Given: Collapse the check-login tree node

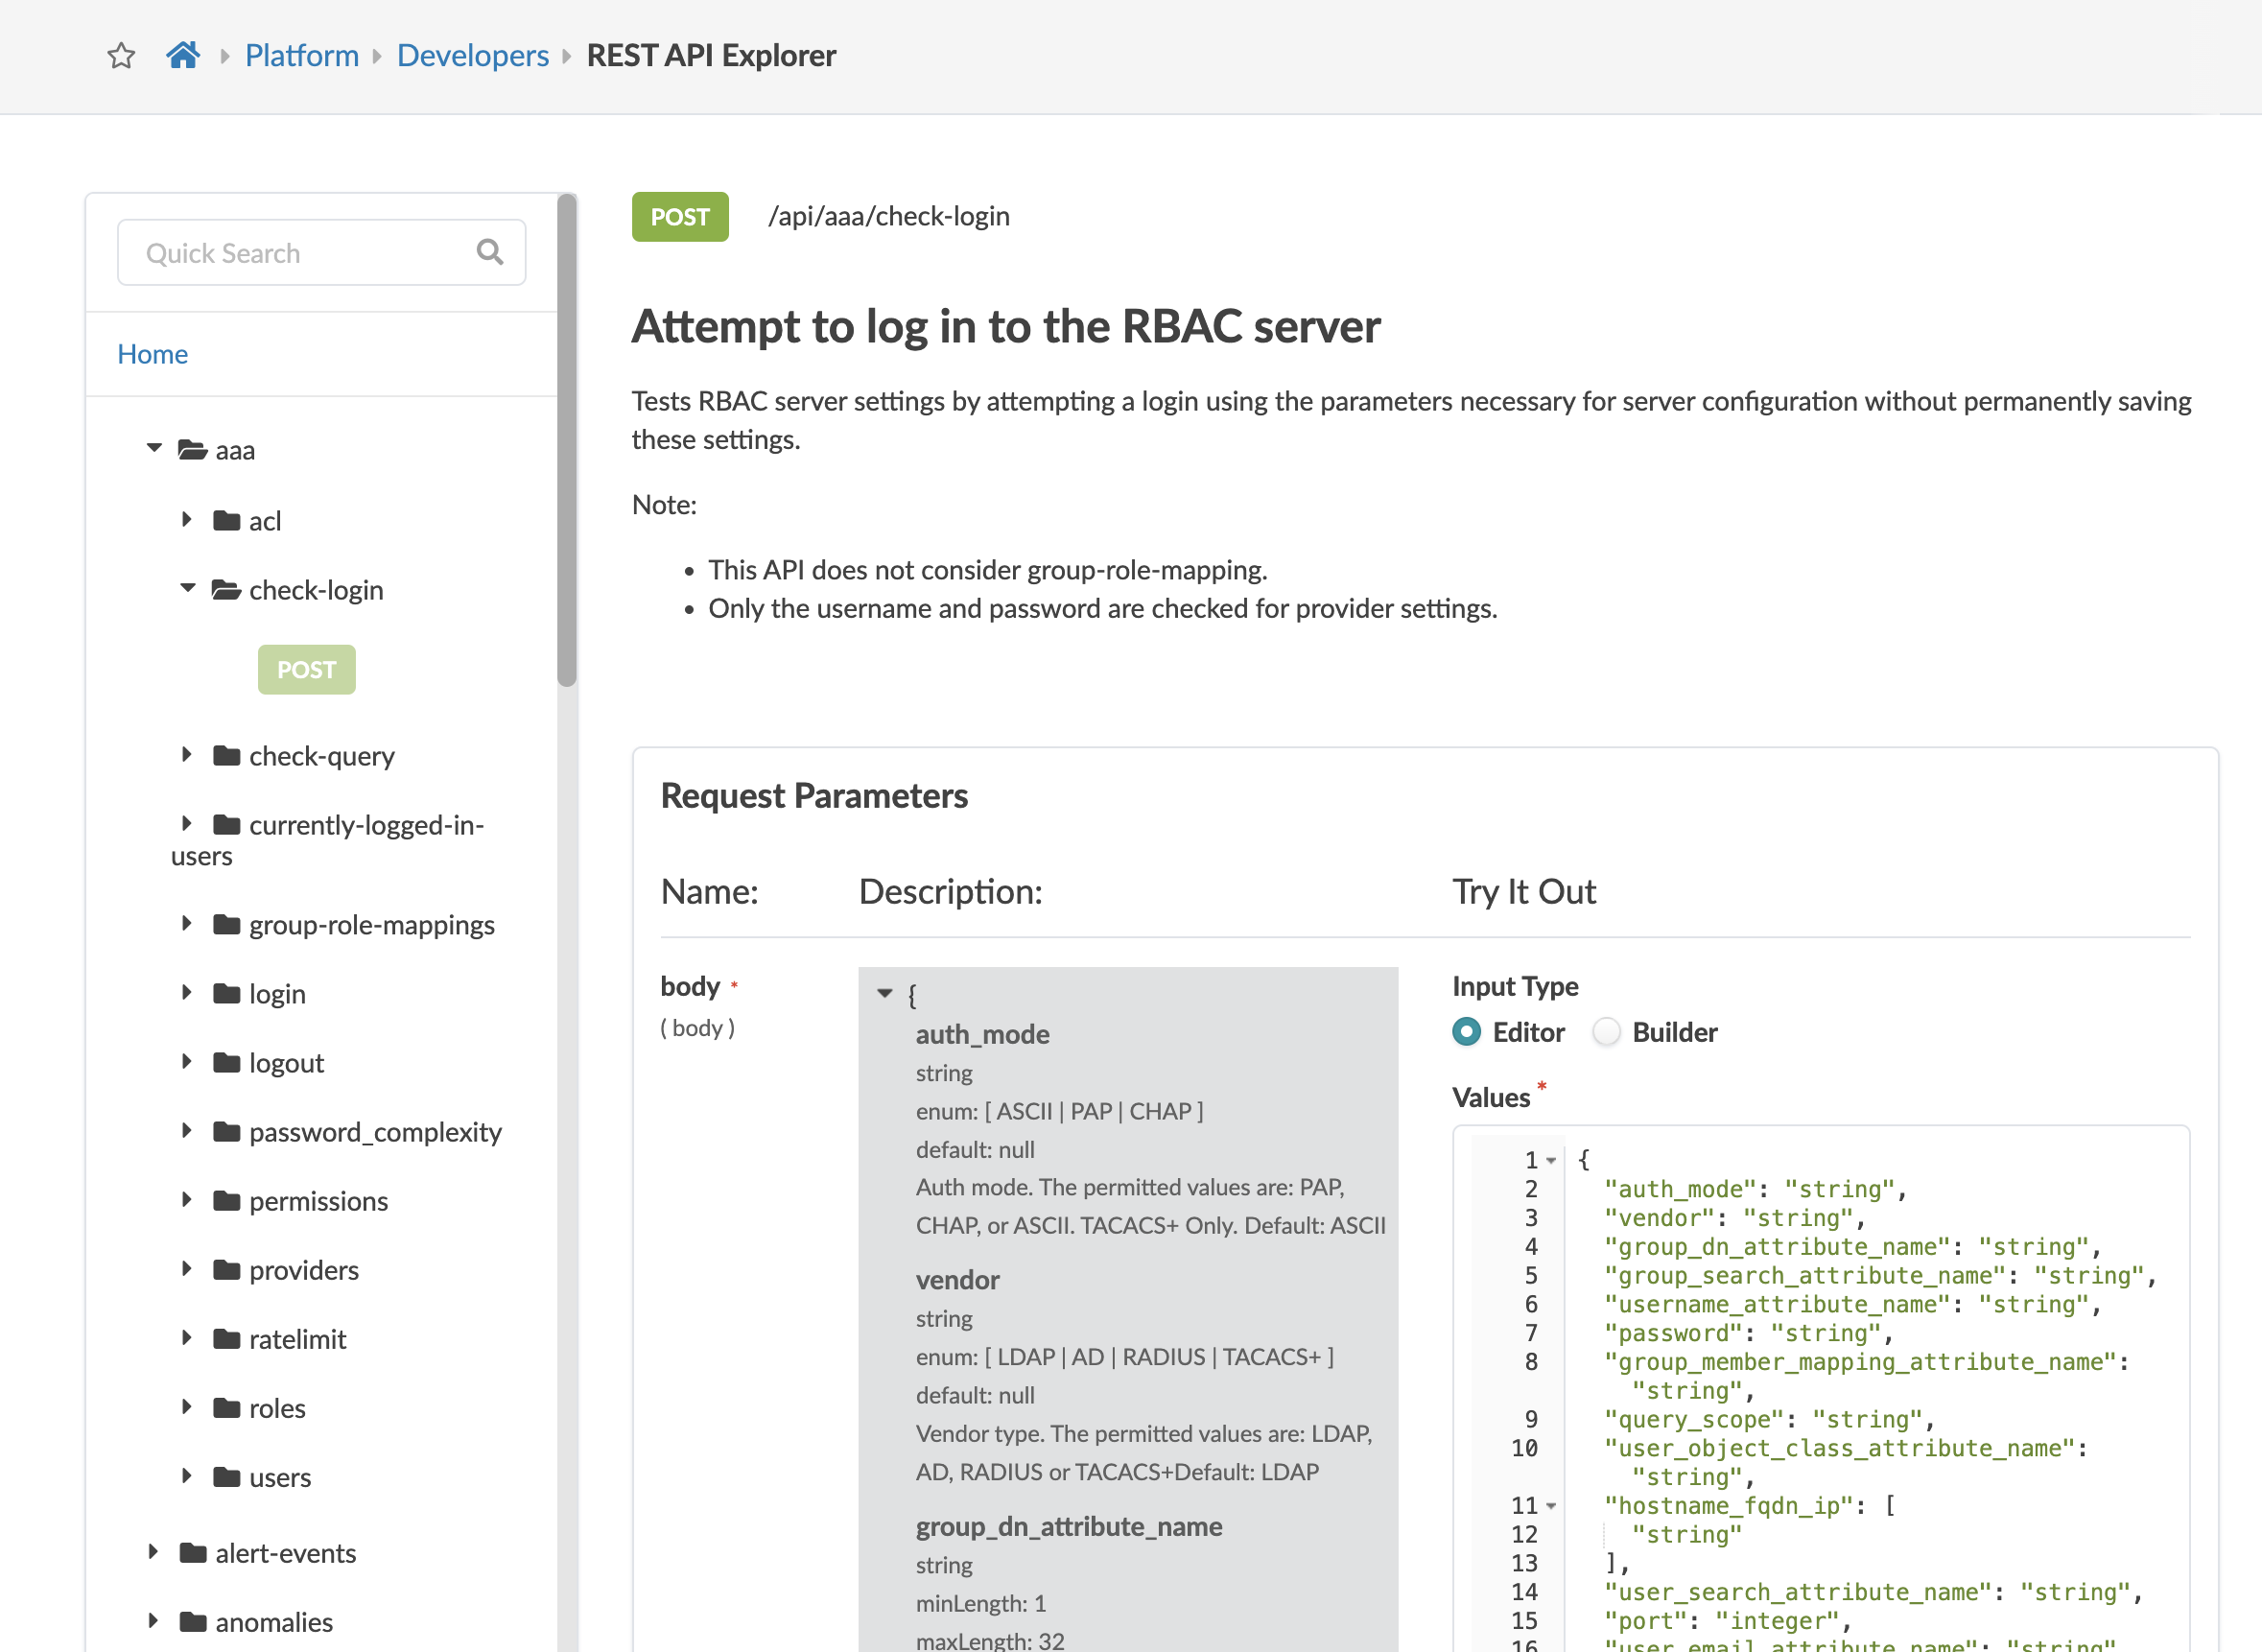Looking at the screenshot, I should (x=187, y=588).
